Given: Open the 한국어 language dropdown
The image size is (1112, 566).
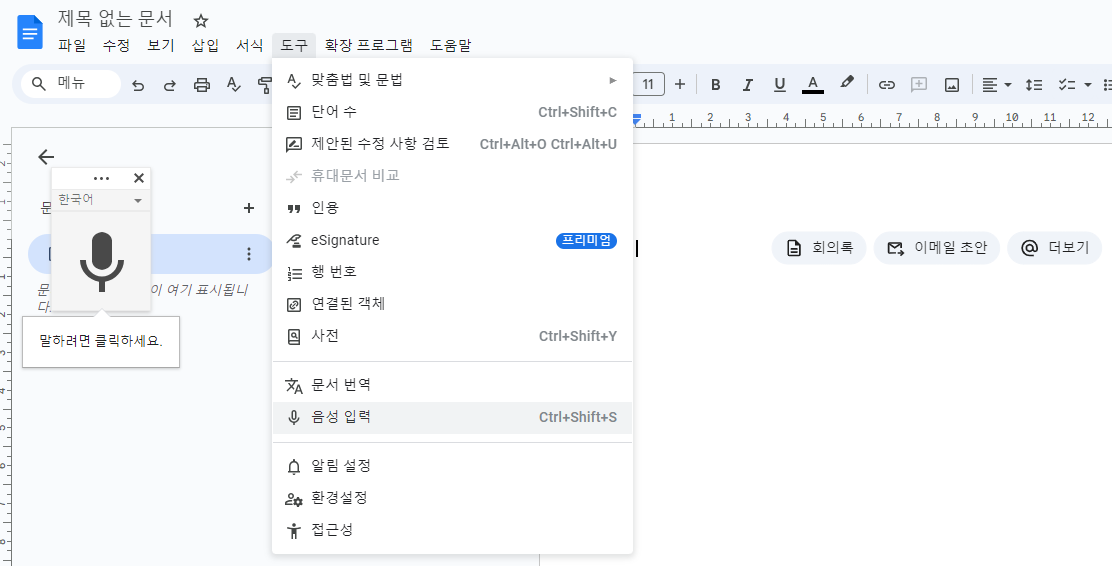Looking at the screenshot, I should click(x=101, y=200).
